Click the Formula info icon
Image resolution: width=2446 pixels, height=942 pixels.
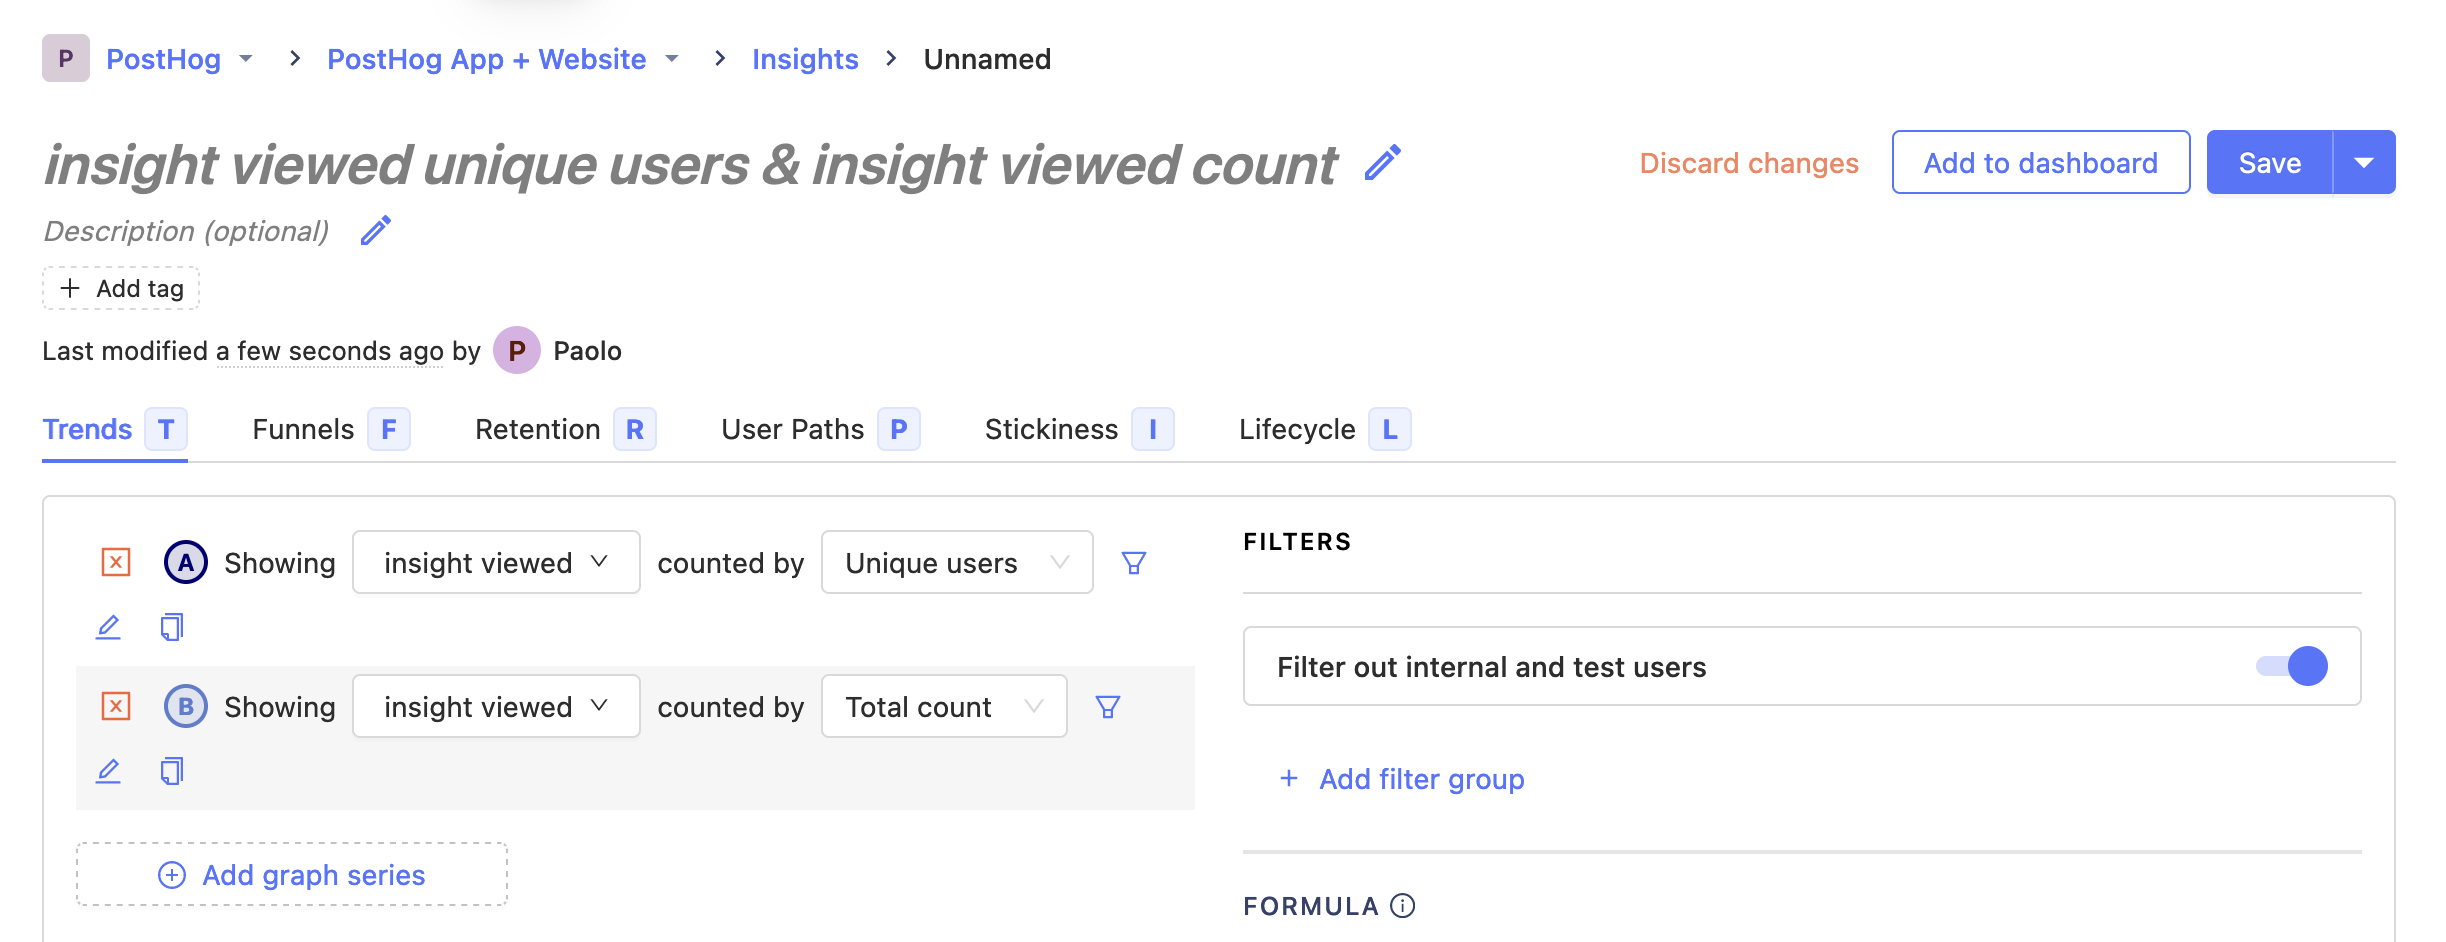coord(1403,906)
